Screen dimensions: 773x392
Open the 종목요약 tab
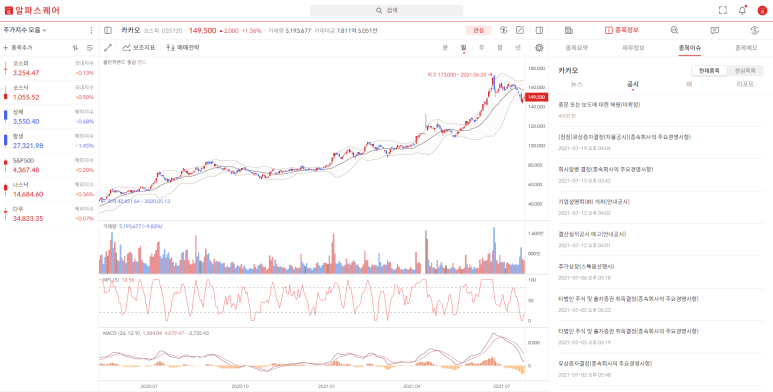577,48
